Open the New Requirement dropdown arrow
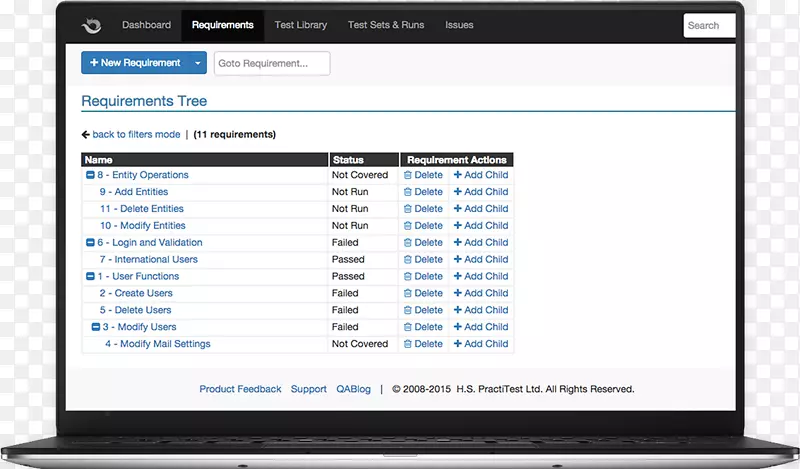Image resolution: width=800 pixels, height=469 pixels. (x=197, y=63)
